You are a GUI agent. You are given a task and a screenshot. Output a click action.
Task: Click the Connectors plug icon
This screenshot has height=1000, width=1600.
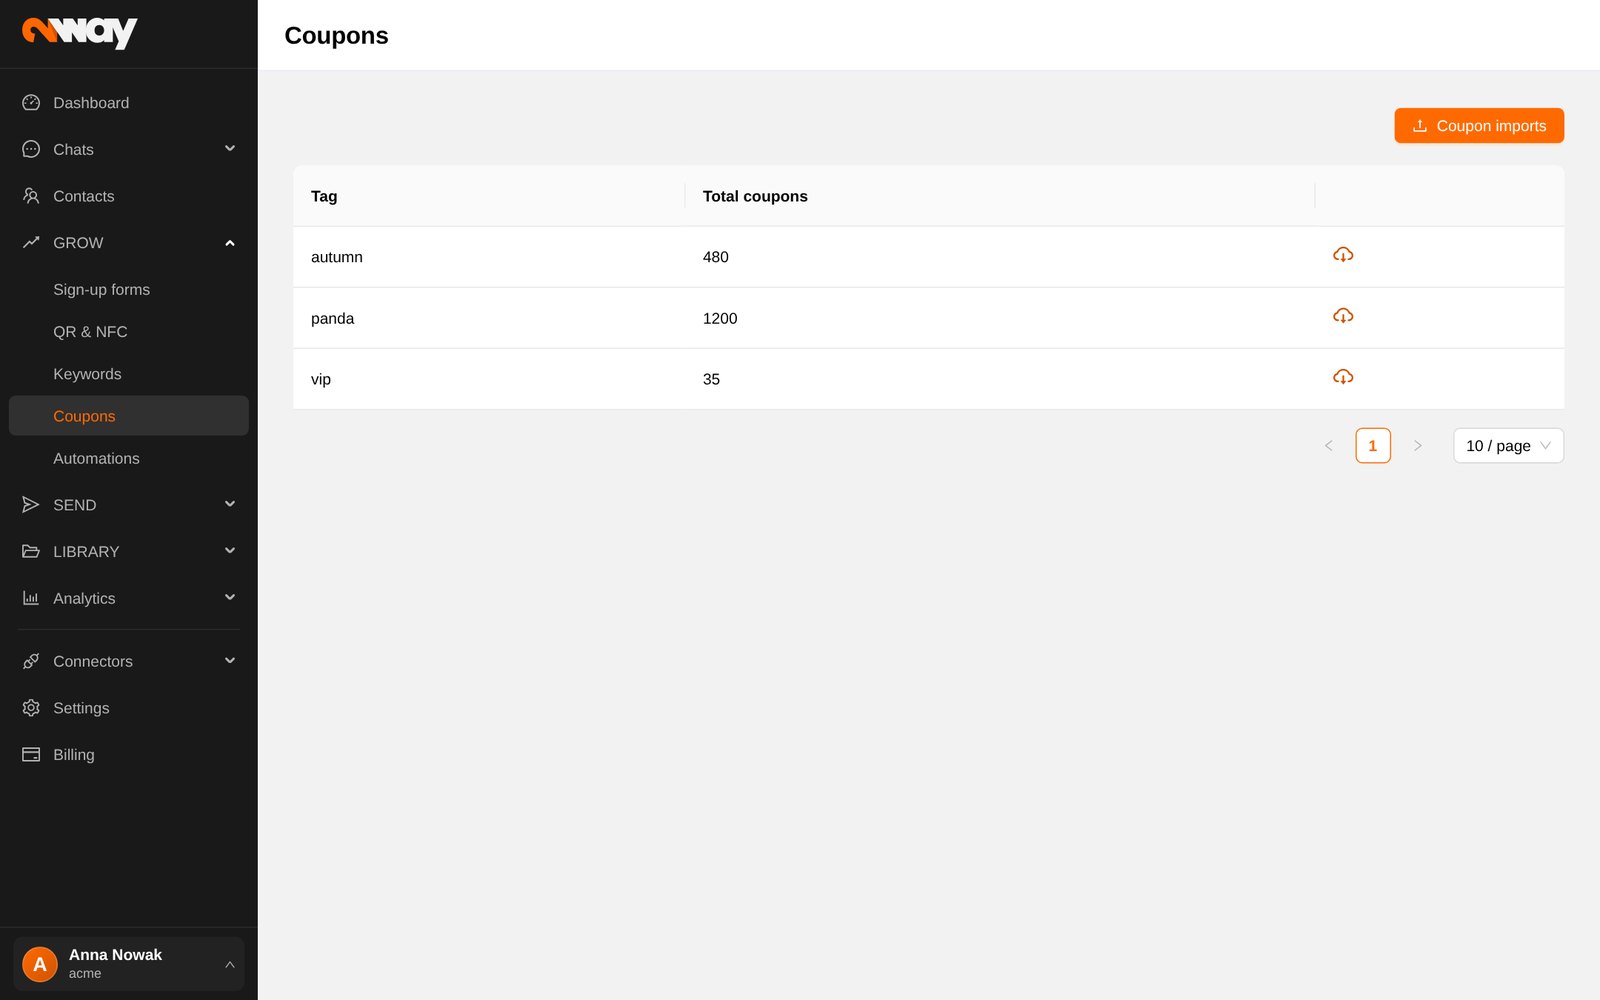31,661
